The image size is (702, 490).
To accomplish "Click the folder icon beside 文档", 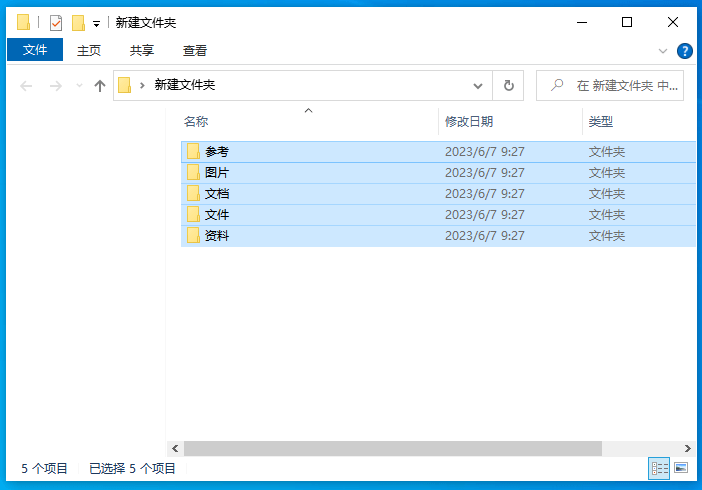I will point(193,193).
